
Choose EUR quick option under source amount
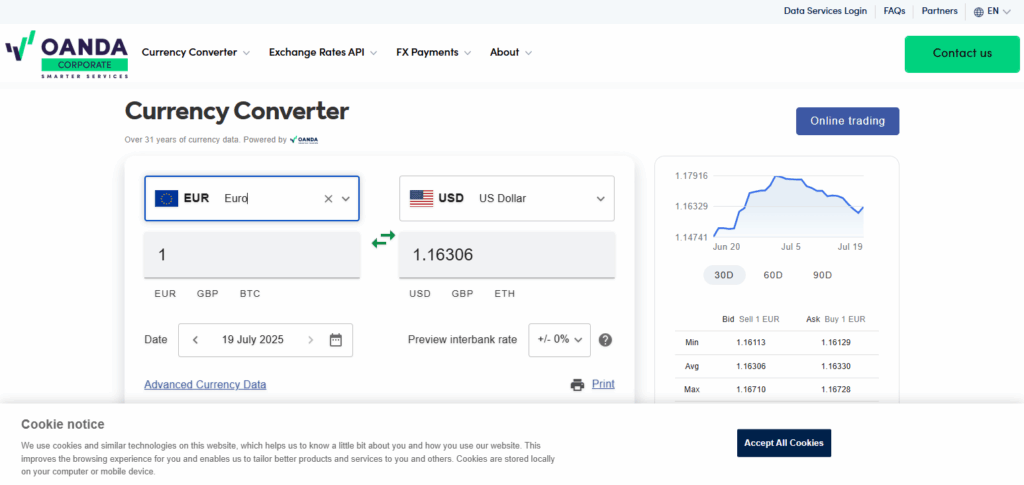click(x=165, y=294)
